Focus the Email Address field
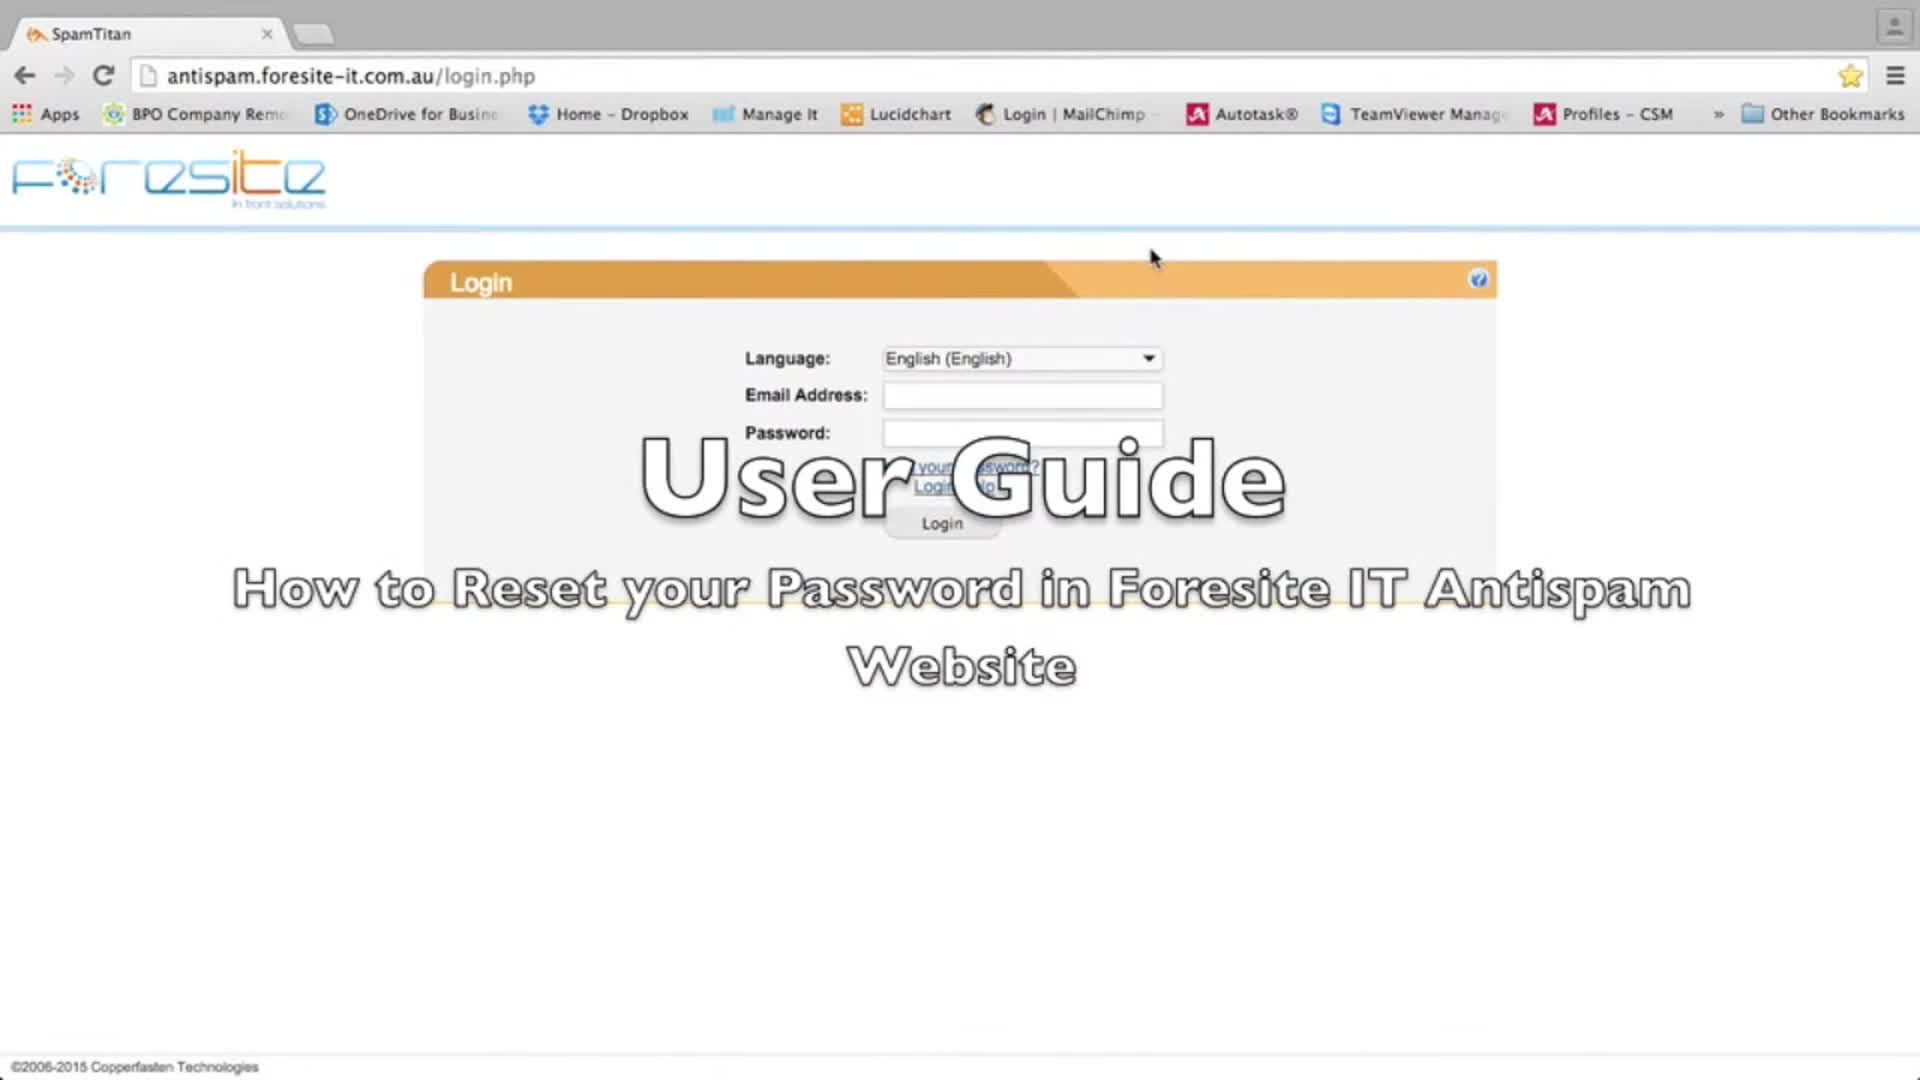Screen dimensions: 1920x1080 click(1022, 395)
